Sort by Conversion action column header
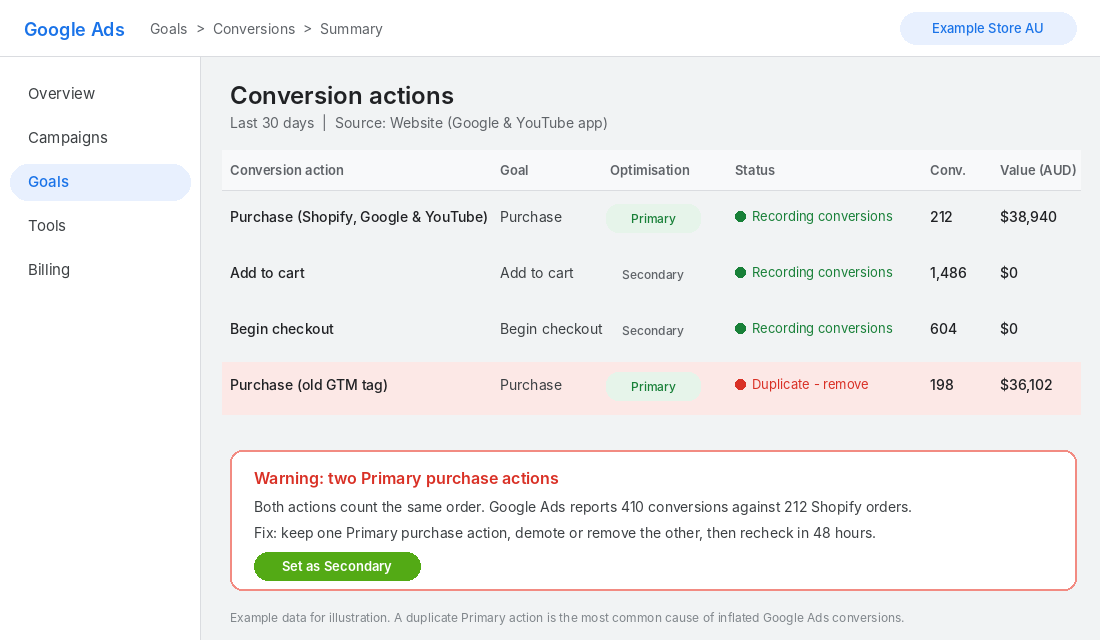The width and height of the screenshot is (1100, 640). (287, 170)
